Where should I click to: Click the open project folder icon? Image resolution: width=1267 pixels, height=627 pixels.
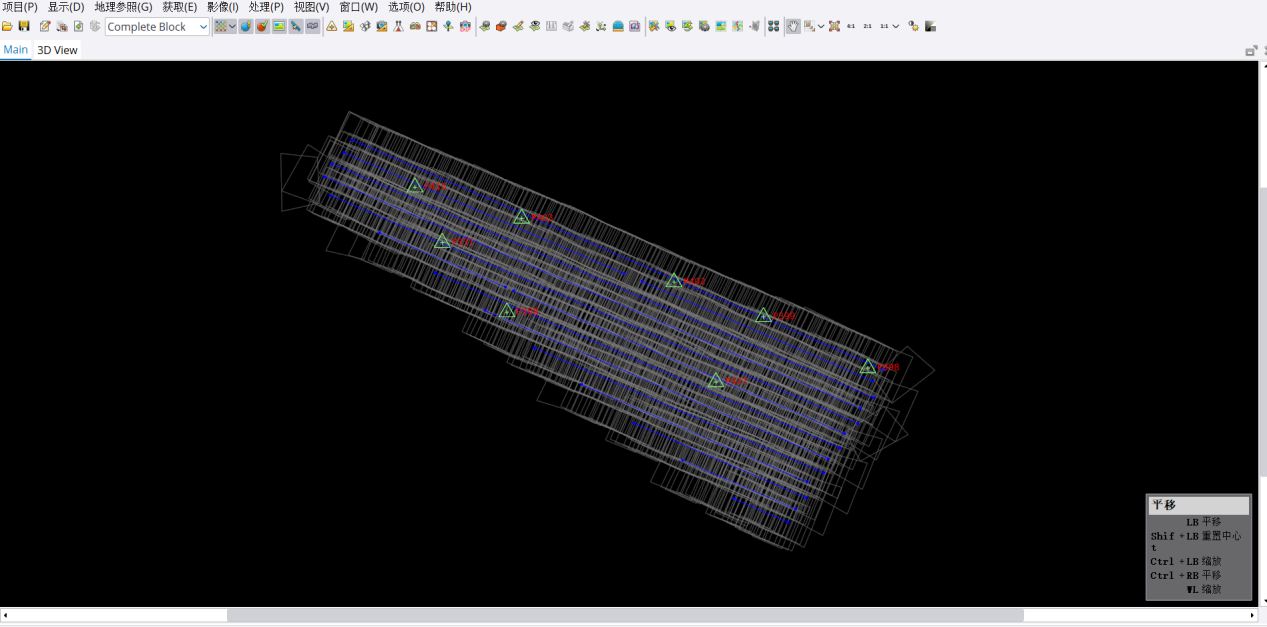[x=8, y=27]
